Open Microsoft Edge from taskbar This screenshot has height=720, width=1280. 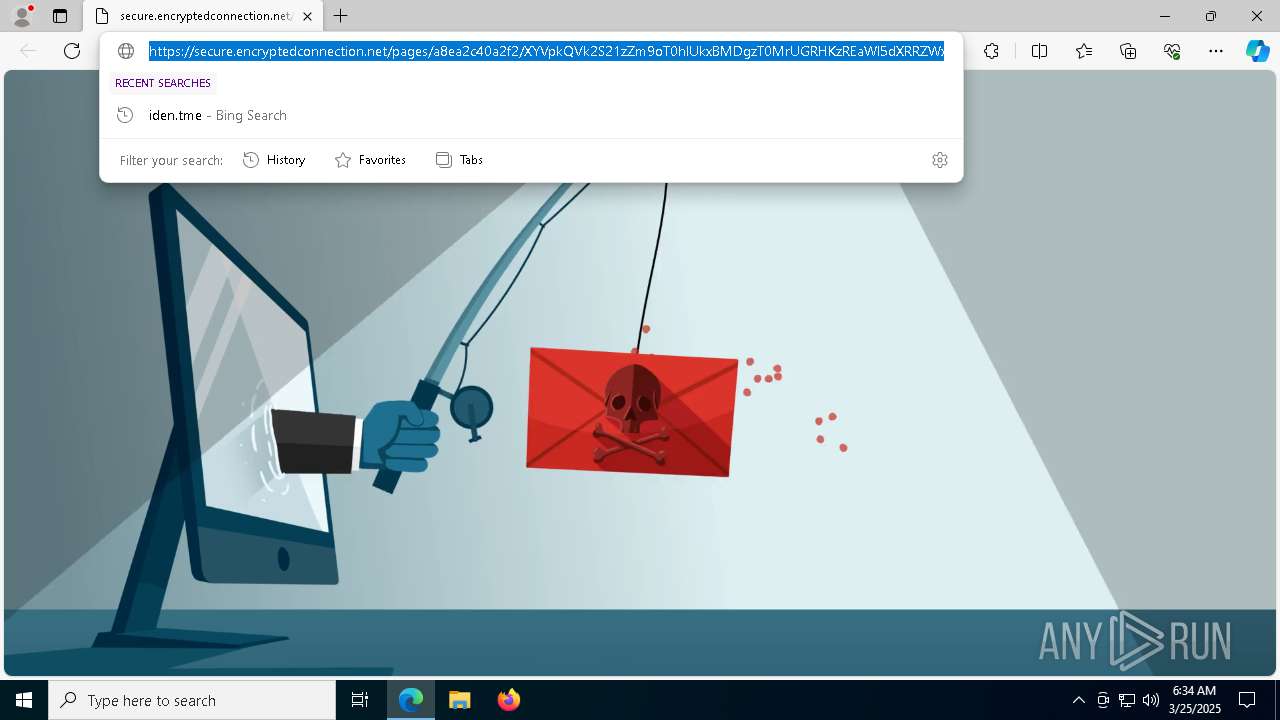tap(411, 700)
